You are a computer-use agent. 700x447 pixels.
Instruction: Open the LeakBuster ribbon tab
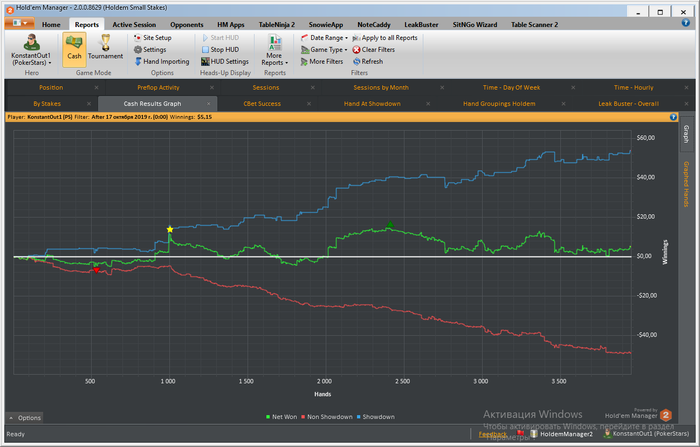tap(421, 25)
